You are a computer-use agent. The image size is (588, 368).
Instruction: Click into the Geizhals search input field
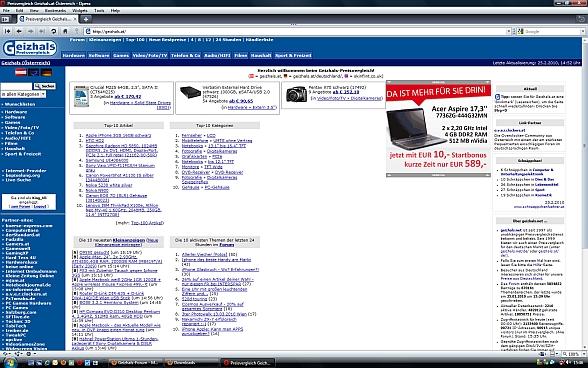point(16,86)
